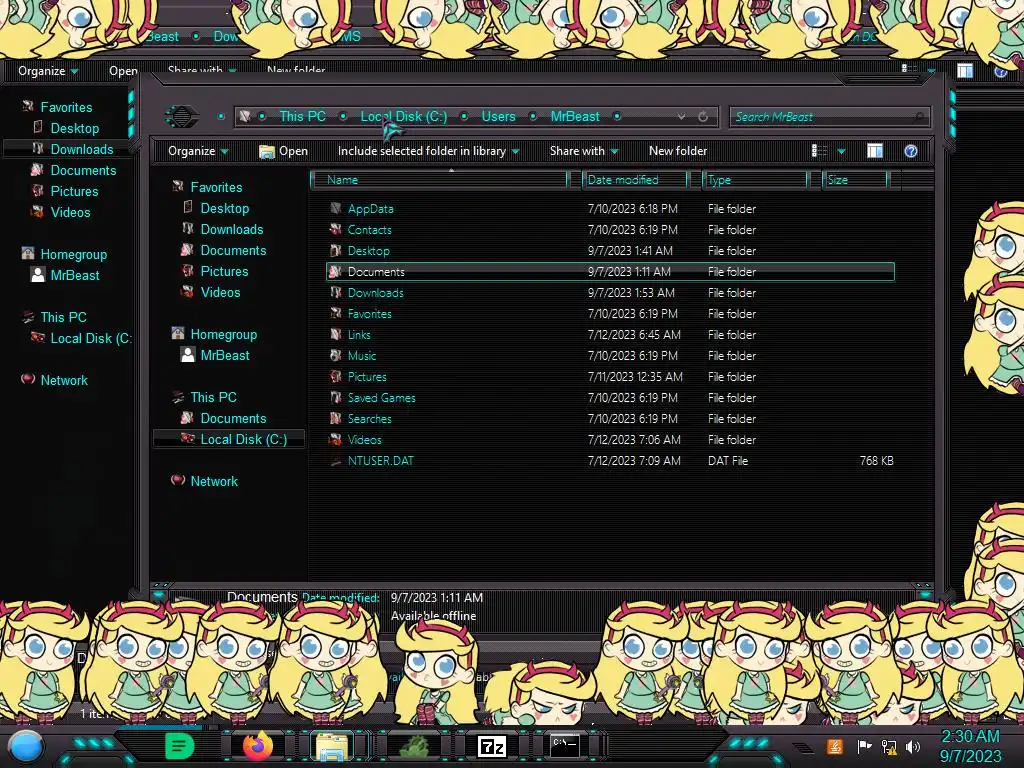Click the Saved Games folder icon

pyautogui.click(x=336, y=398)
